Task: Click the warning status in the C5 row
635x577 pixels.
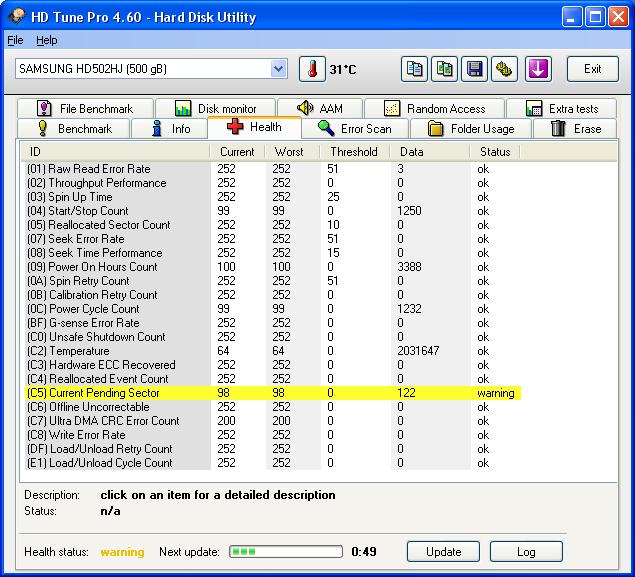Action: 496,393
